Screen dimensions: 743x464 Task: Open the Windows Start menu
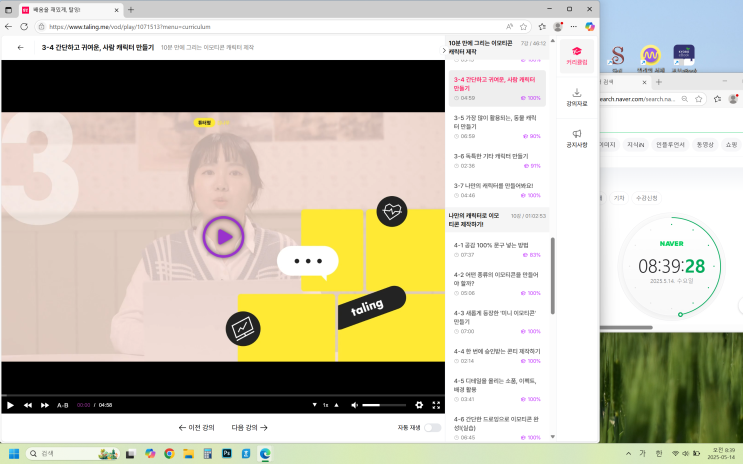14,454
